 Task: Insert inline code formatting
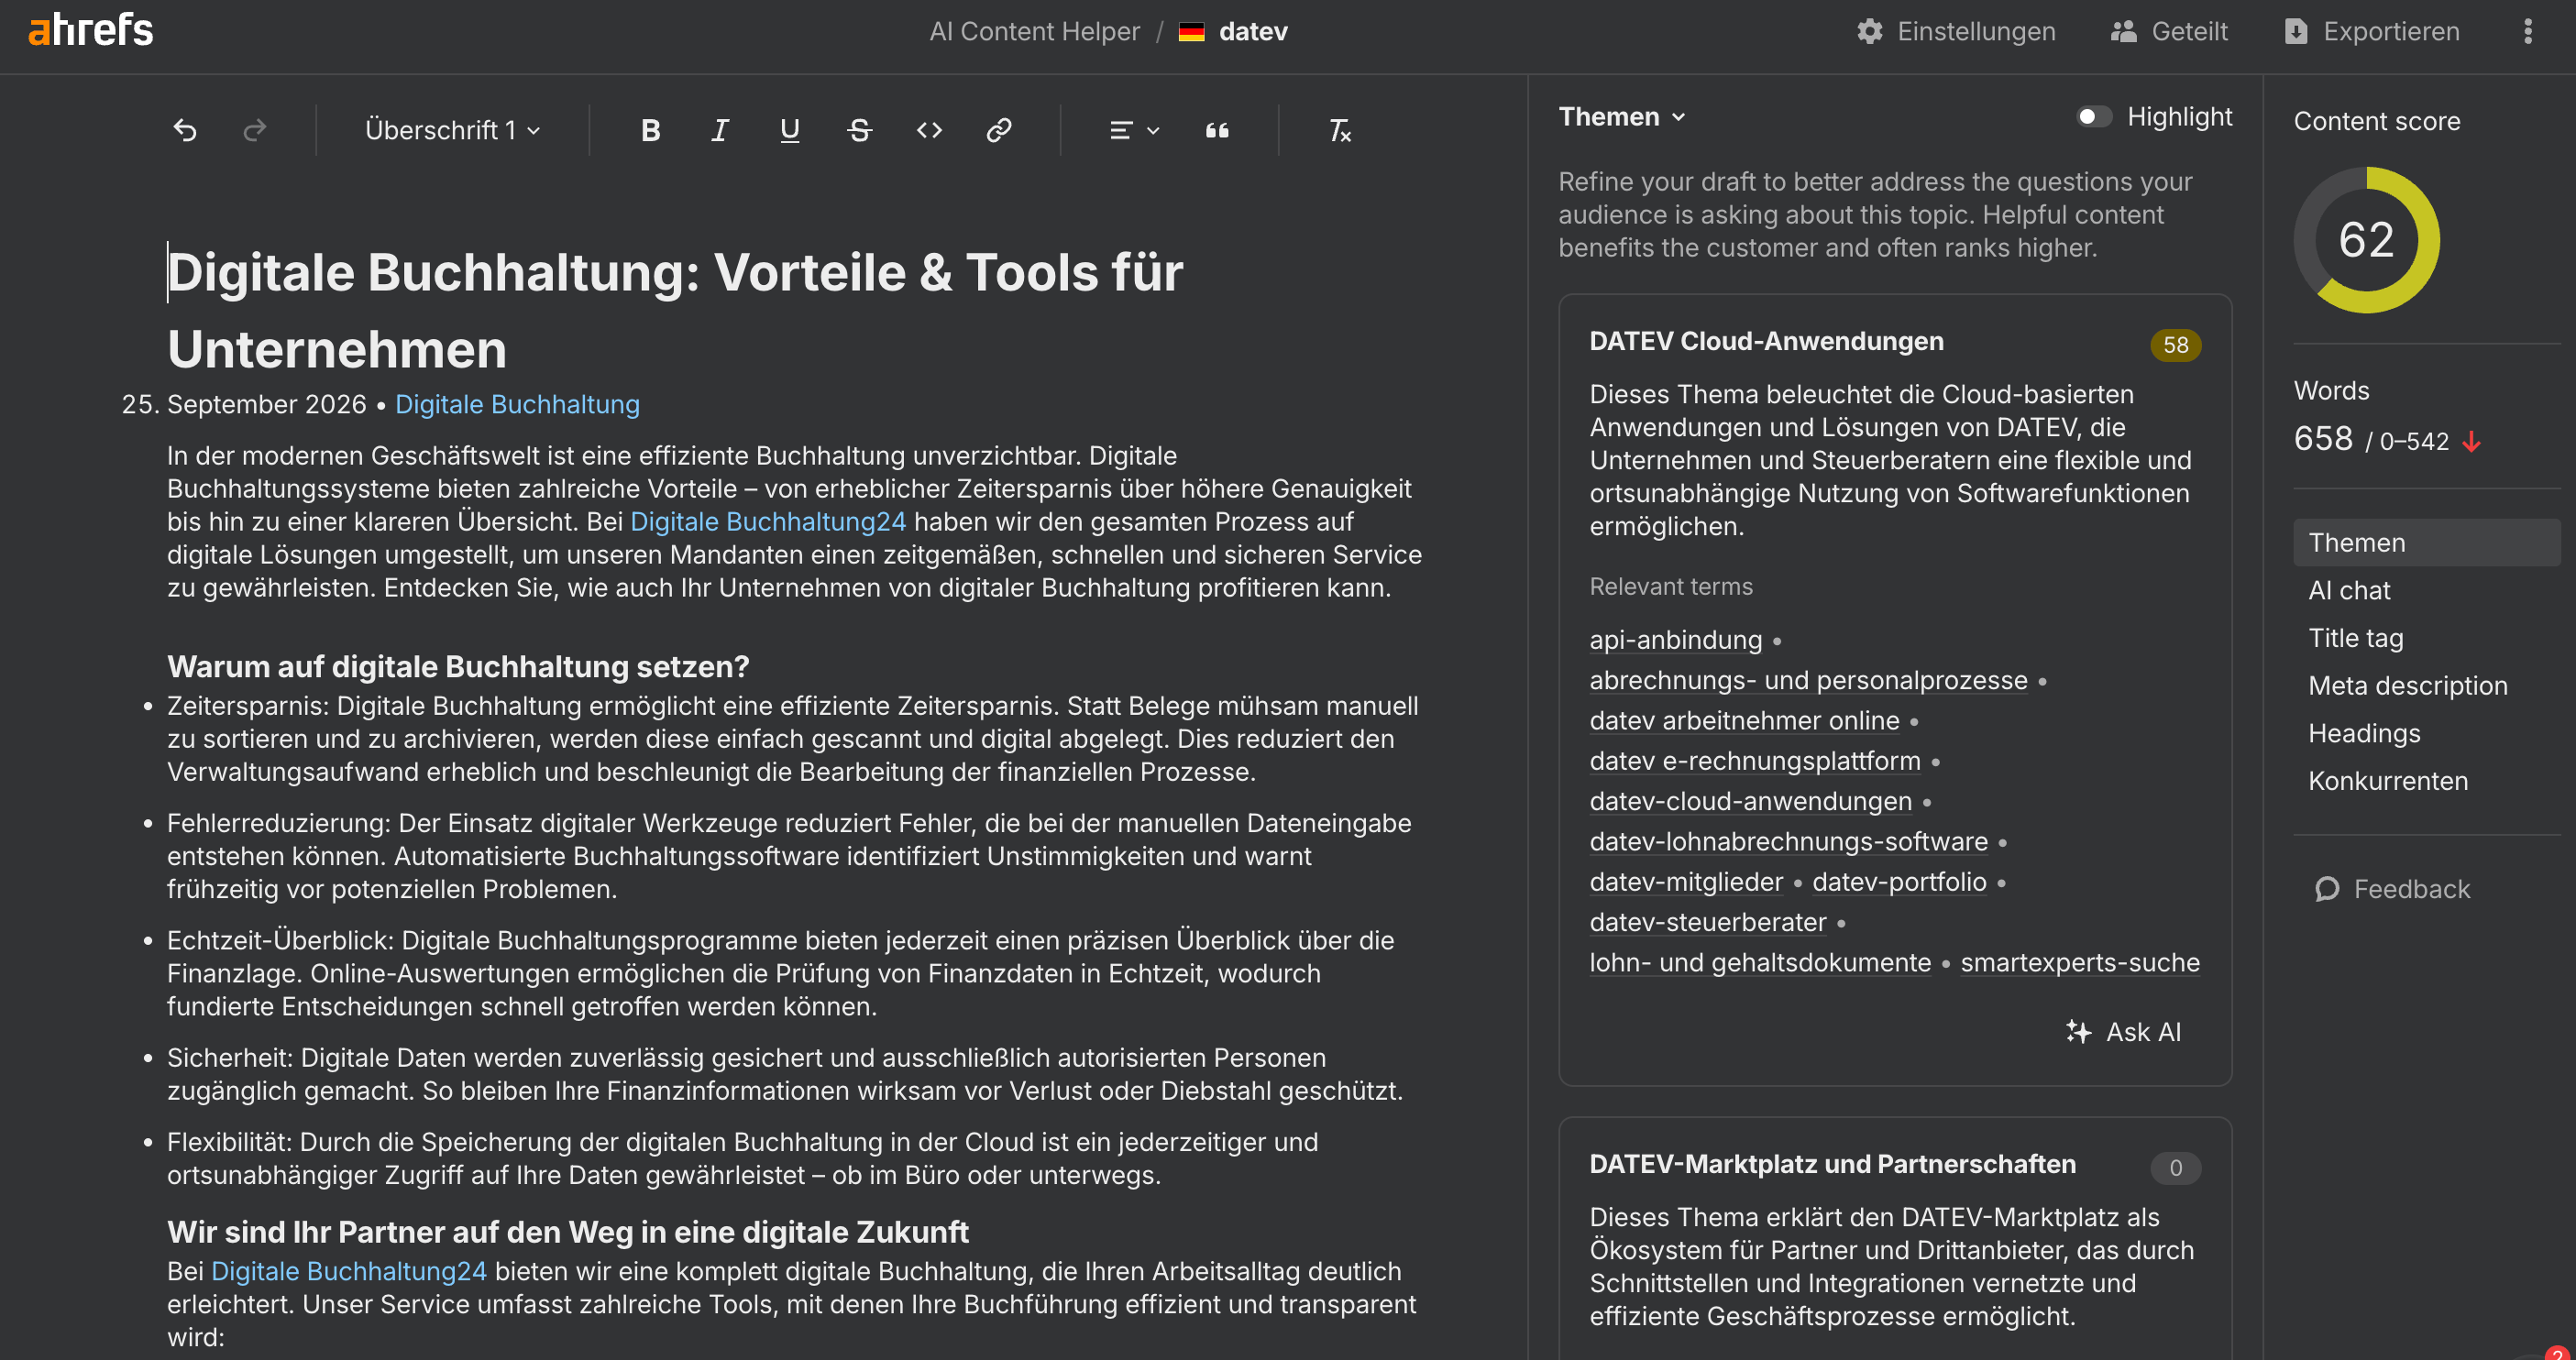tap(929, 130)
